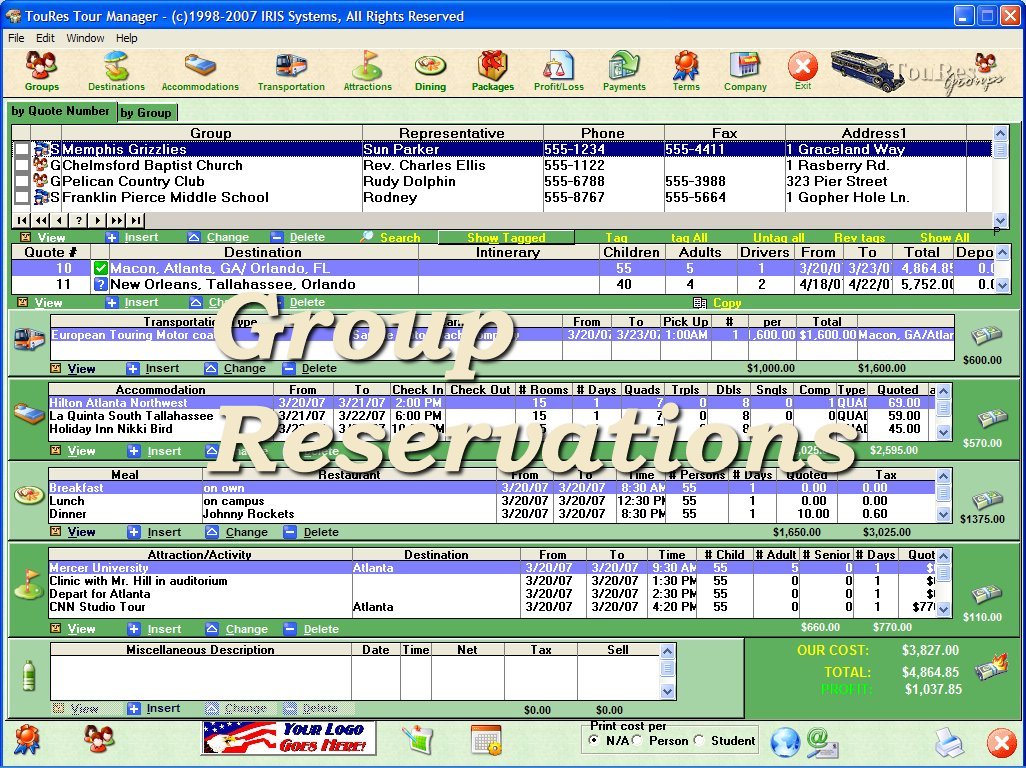Click the Show Tagged button
Viewport: 1026px width, 768px height.
pos(506,237)
